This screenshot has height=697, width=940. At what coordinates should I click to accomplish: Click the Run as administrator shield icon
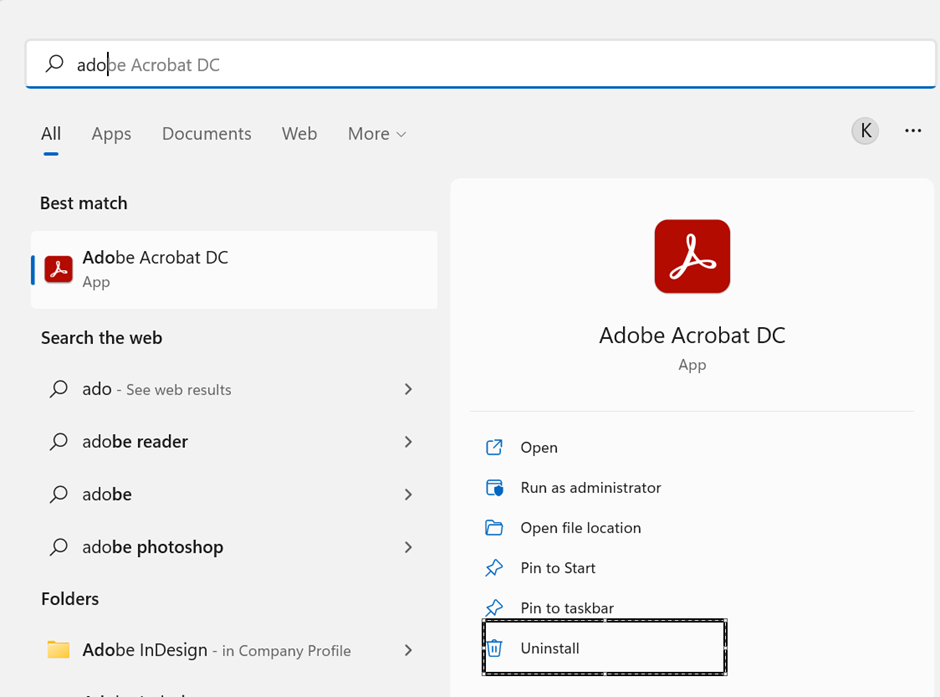[x=494, y=488]
